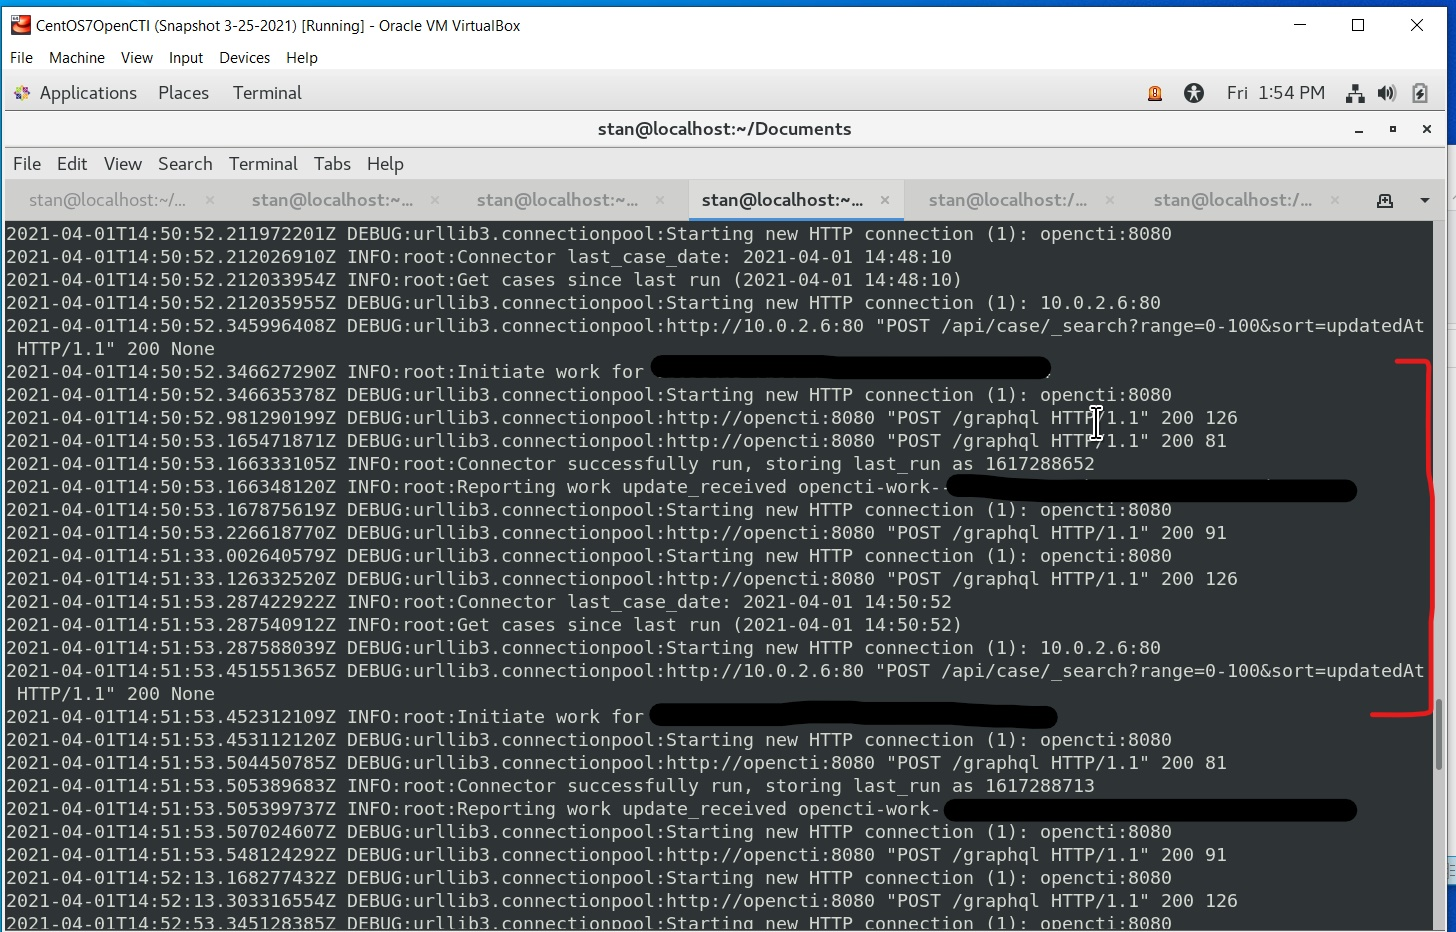Open the VirtualBox Help menu
The height and width of the screenshot is (932, 1456).
302,58
